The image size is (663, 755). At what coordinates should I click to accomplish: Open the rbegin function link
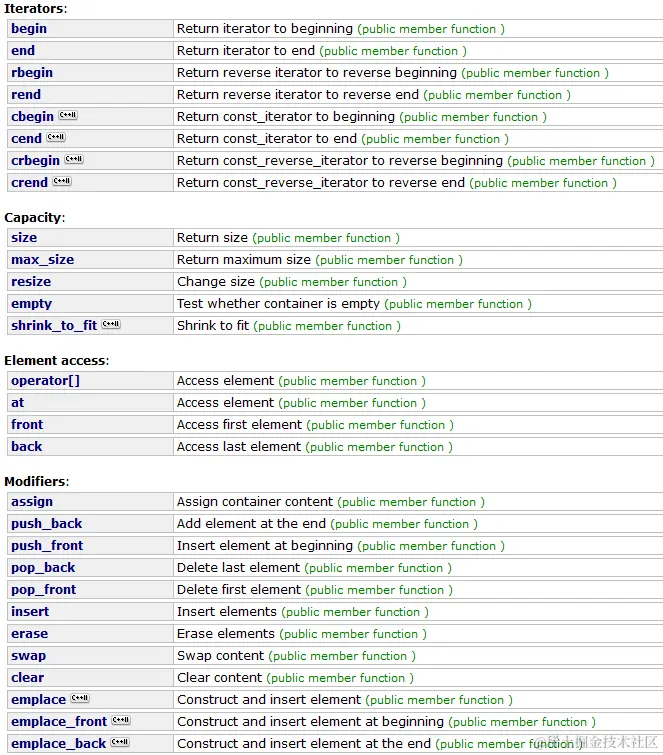[32, 73]
